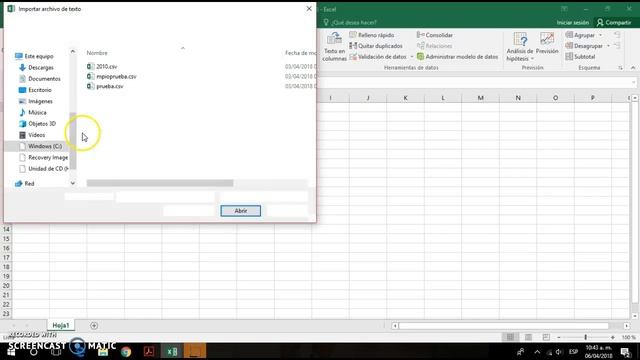Click ESP language indicator
The height and width of the screenshot is (360, 640).
coord(573,352)
